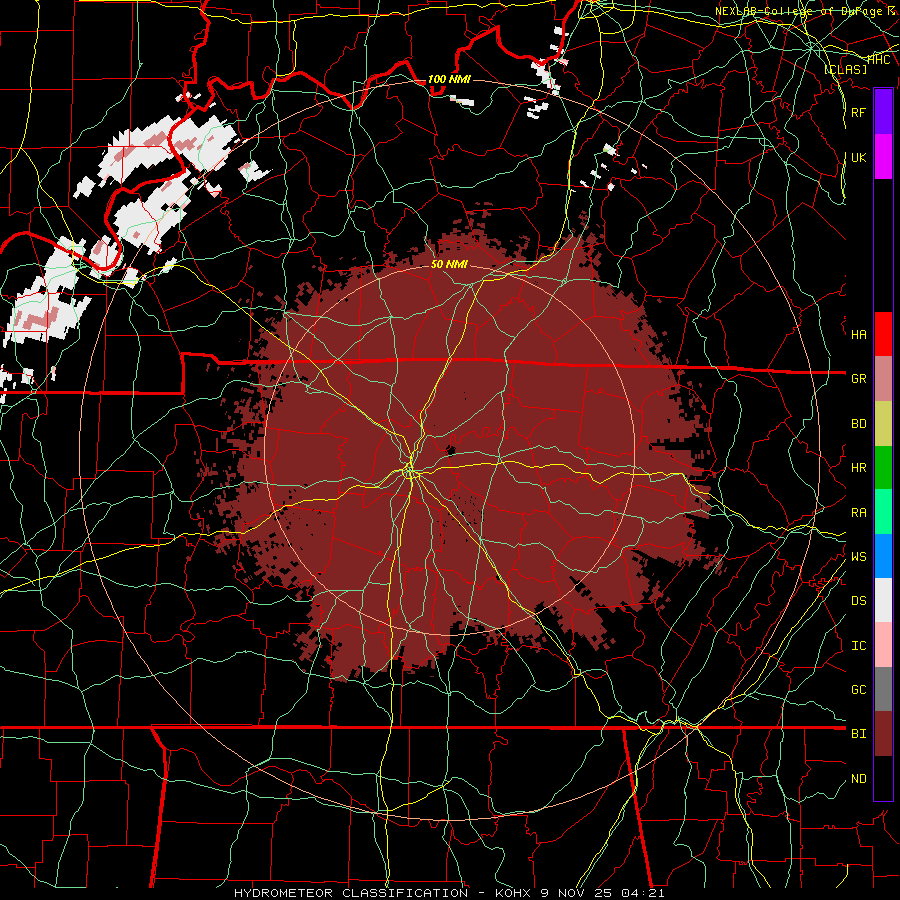Click the RF legend label
Image resolution: width=900 pixels, height=900 pixels.
click(x=858, y=112)
